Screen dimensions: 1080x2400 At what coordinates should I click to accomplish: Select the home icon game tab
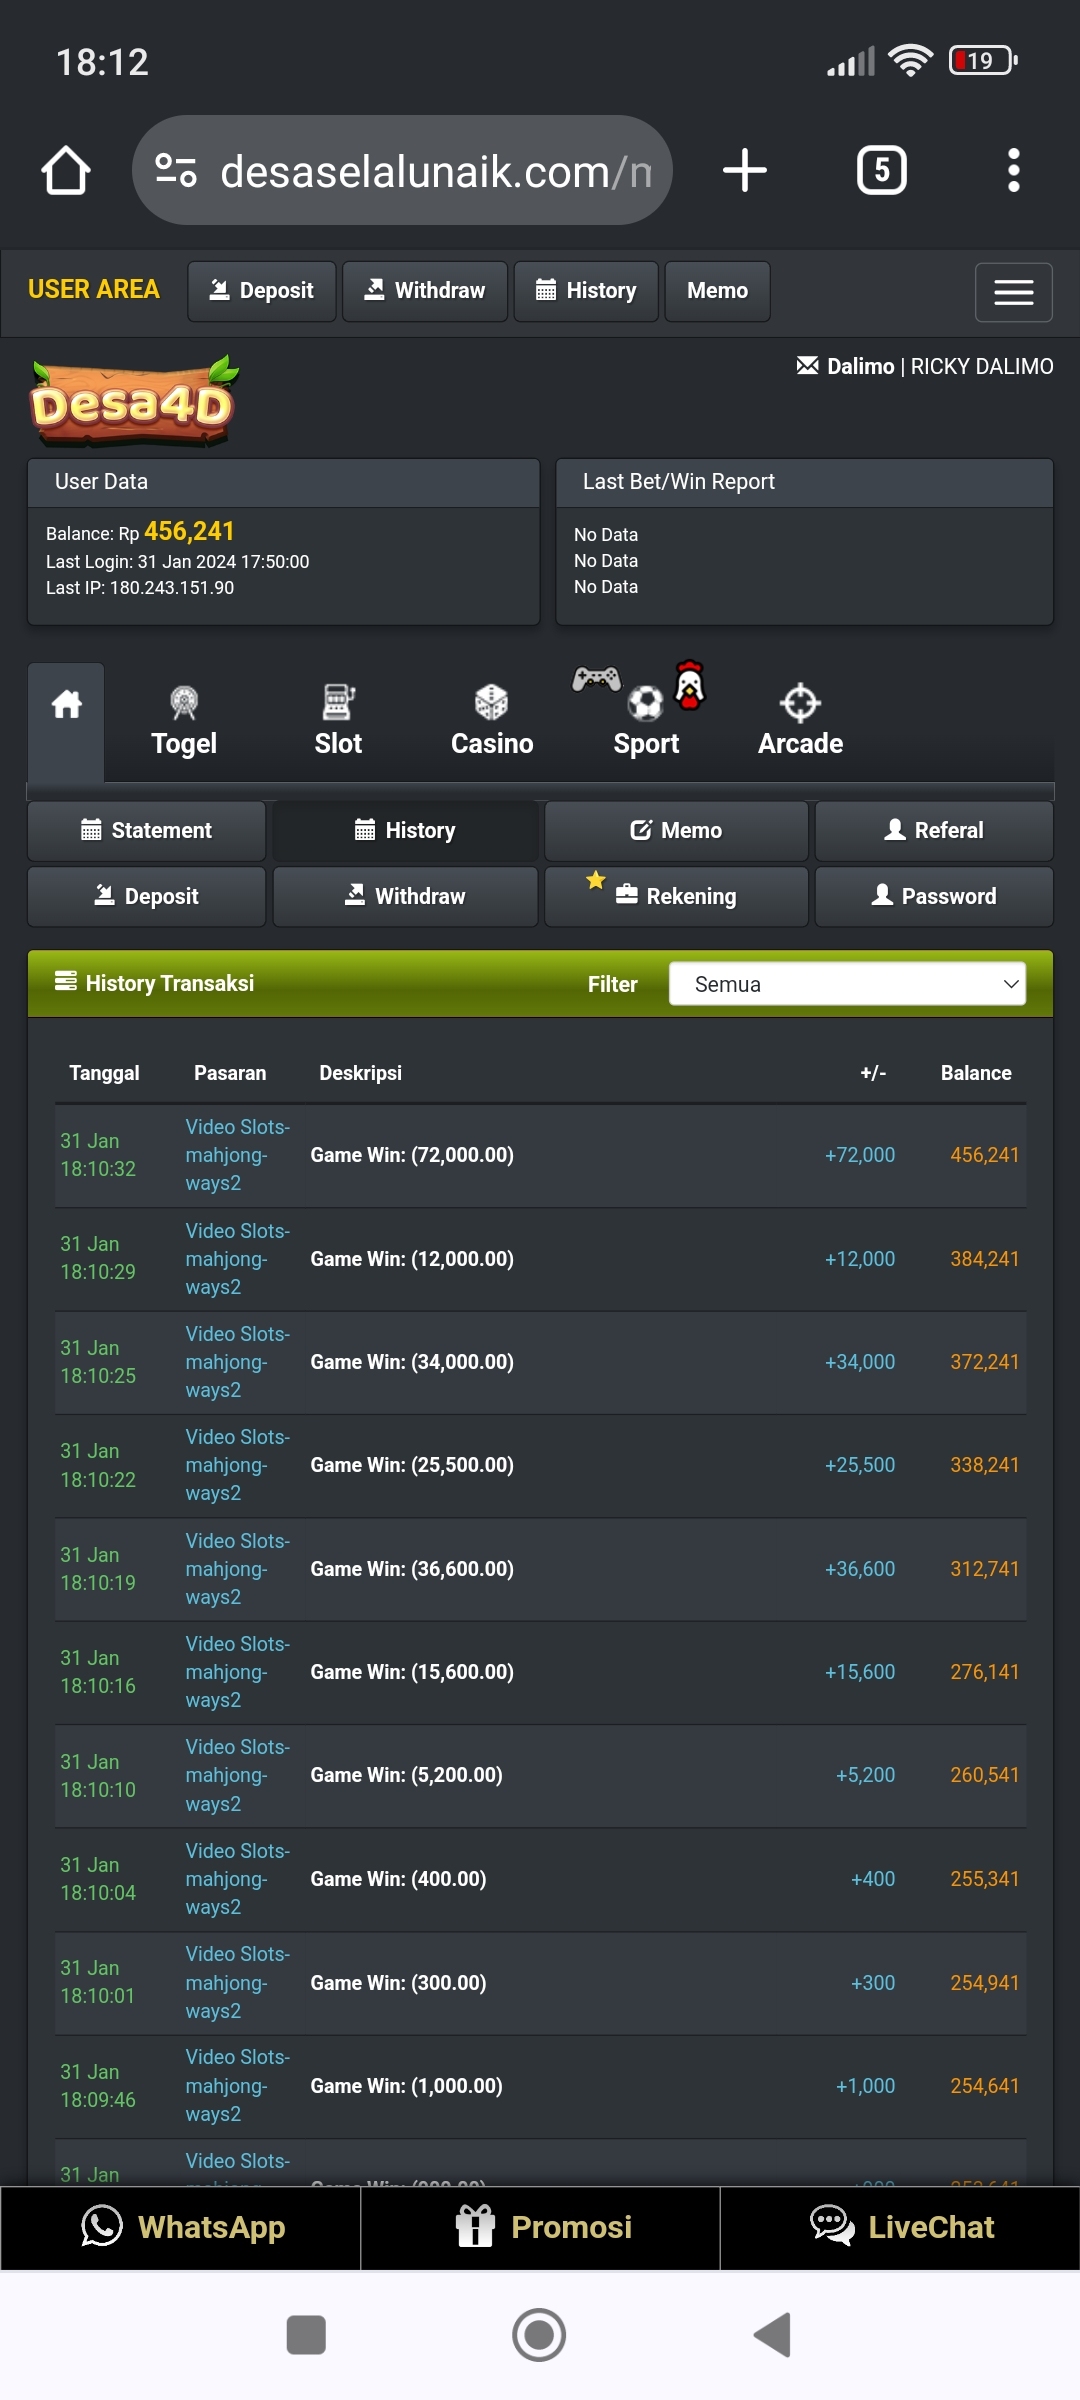66,706
